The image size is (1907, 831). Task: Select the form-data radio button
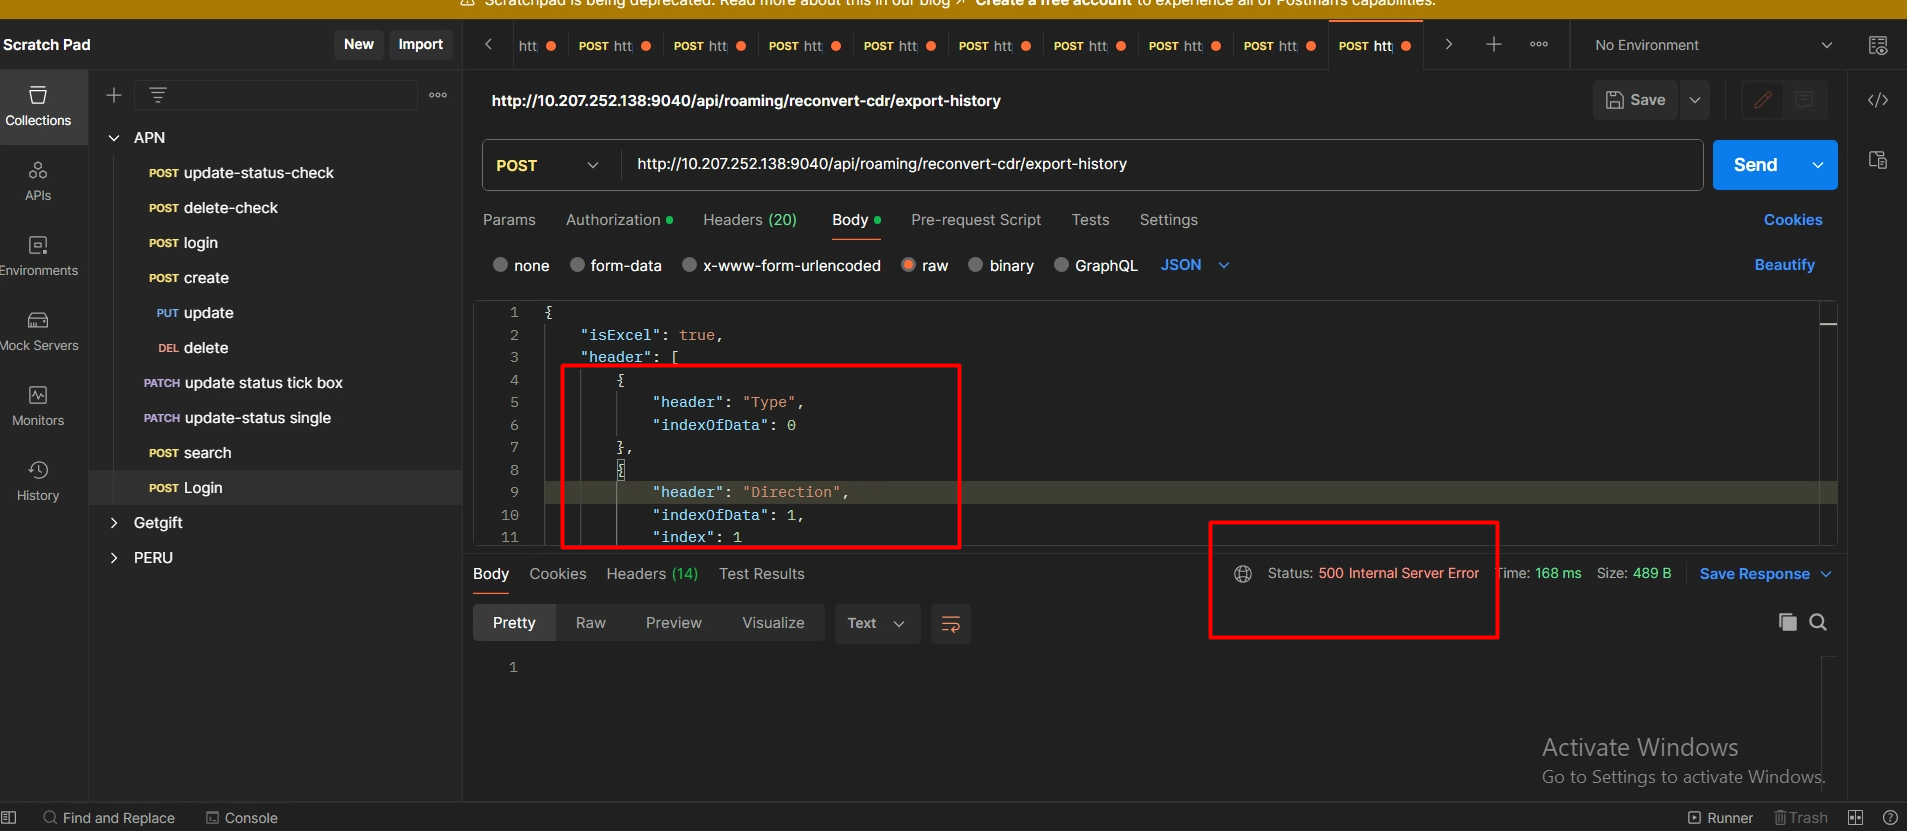[x=577, y=265]
